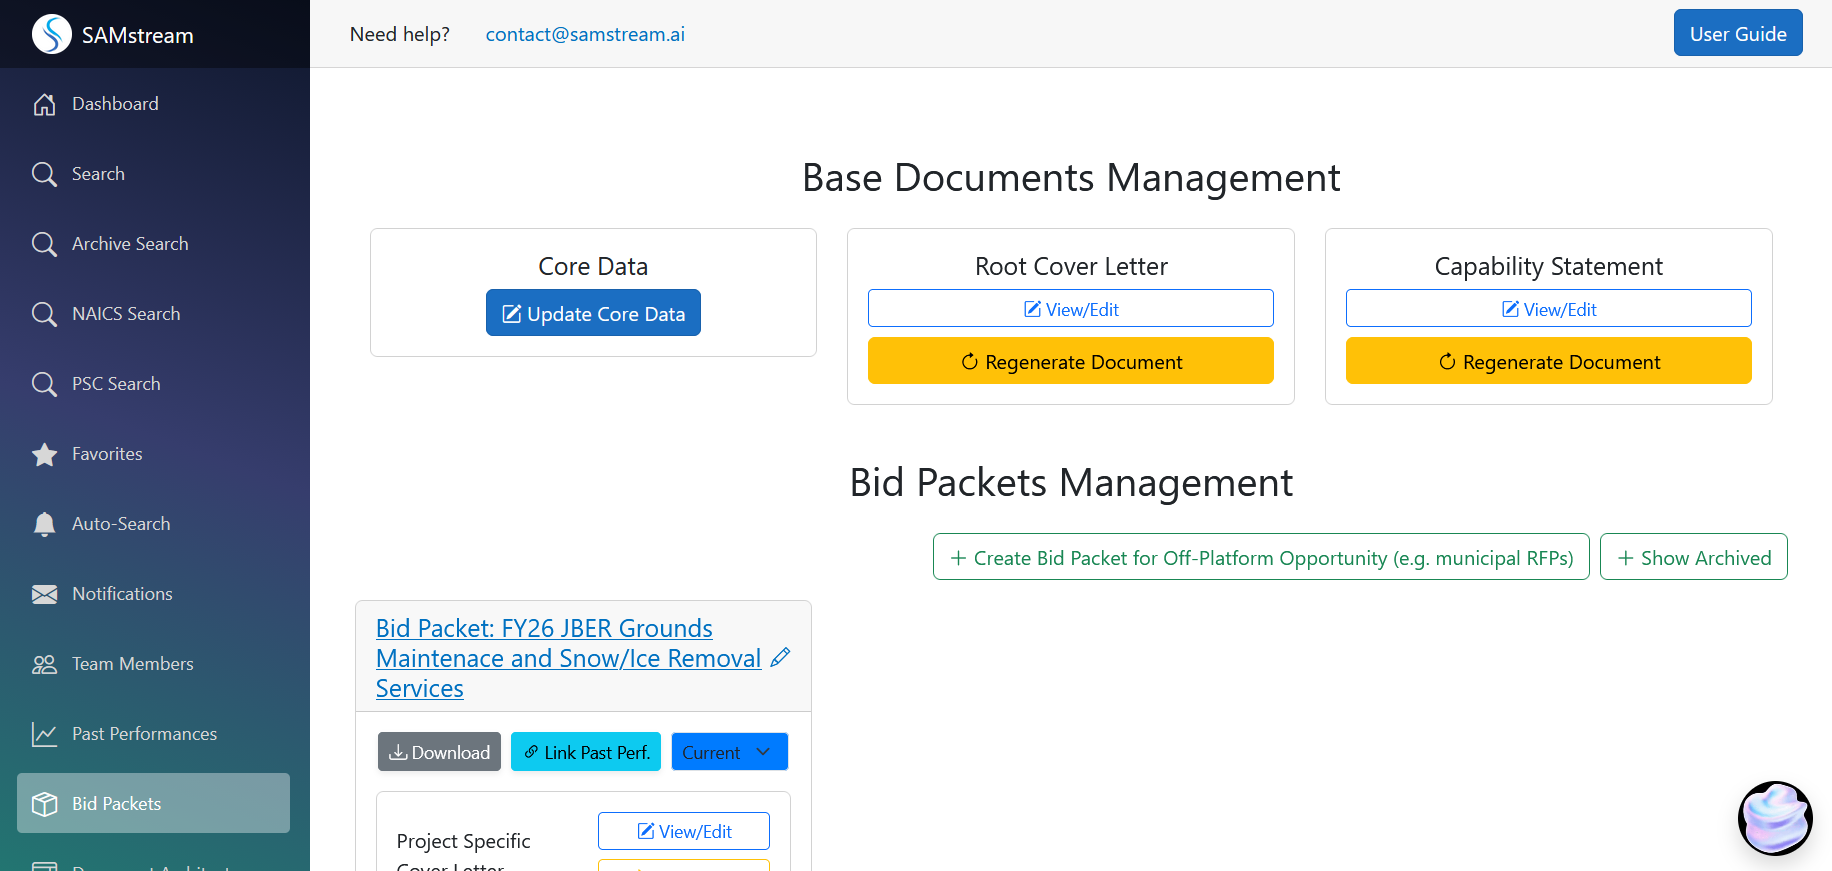Click the Favorites star icon
This screenshot has height=871, width=1832.
point(44,454)
